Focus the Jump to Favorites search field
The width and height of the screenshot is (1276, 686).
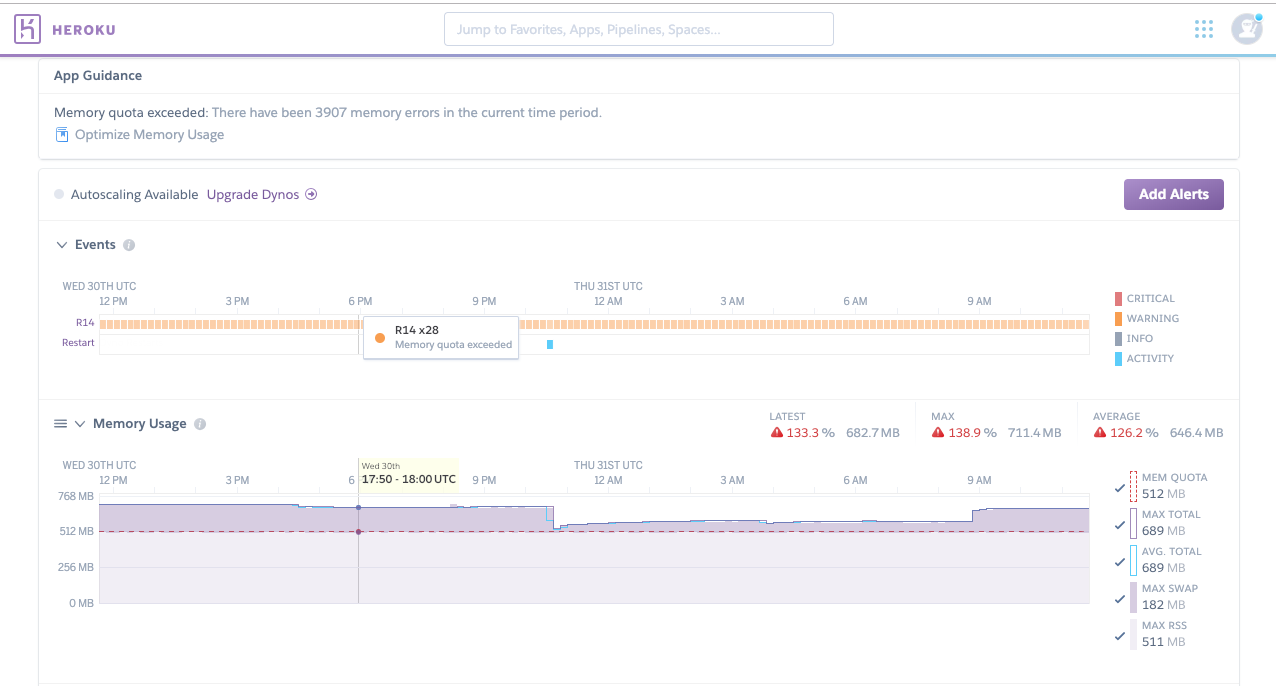point(638,29)
